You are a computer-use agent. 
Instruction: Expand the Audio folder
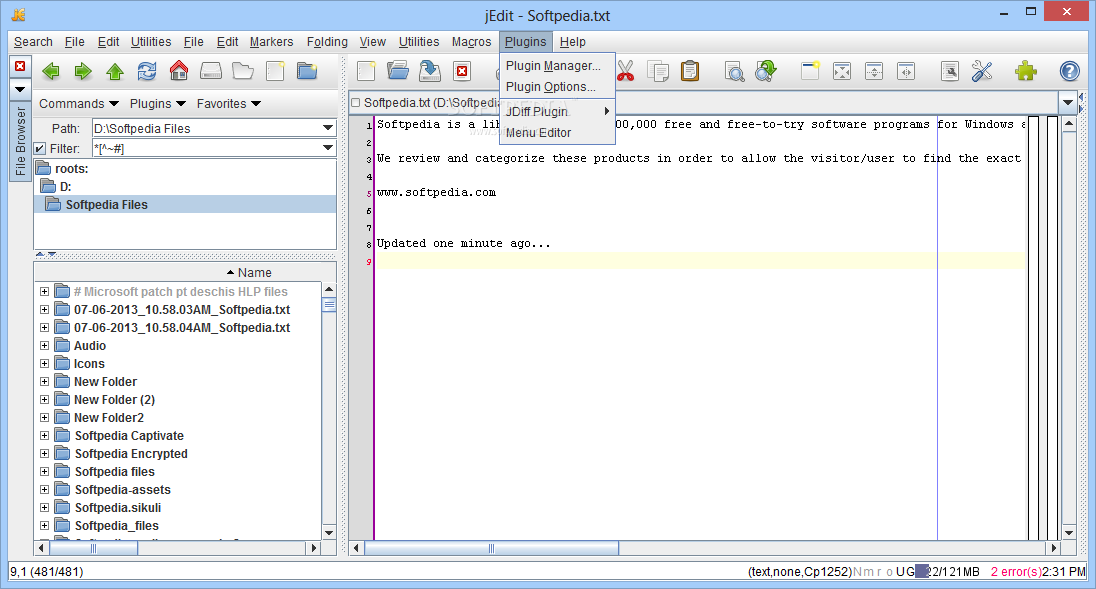(45, 346)
